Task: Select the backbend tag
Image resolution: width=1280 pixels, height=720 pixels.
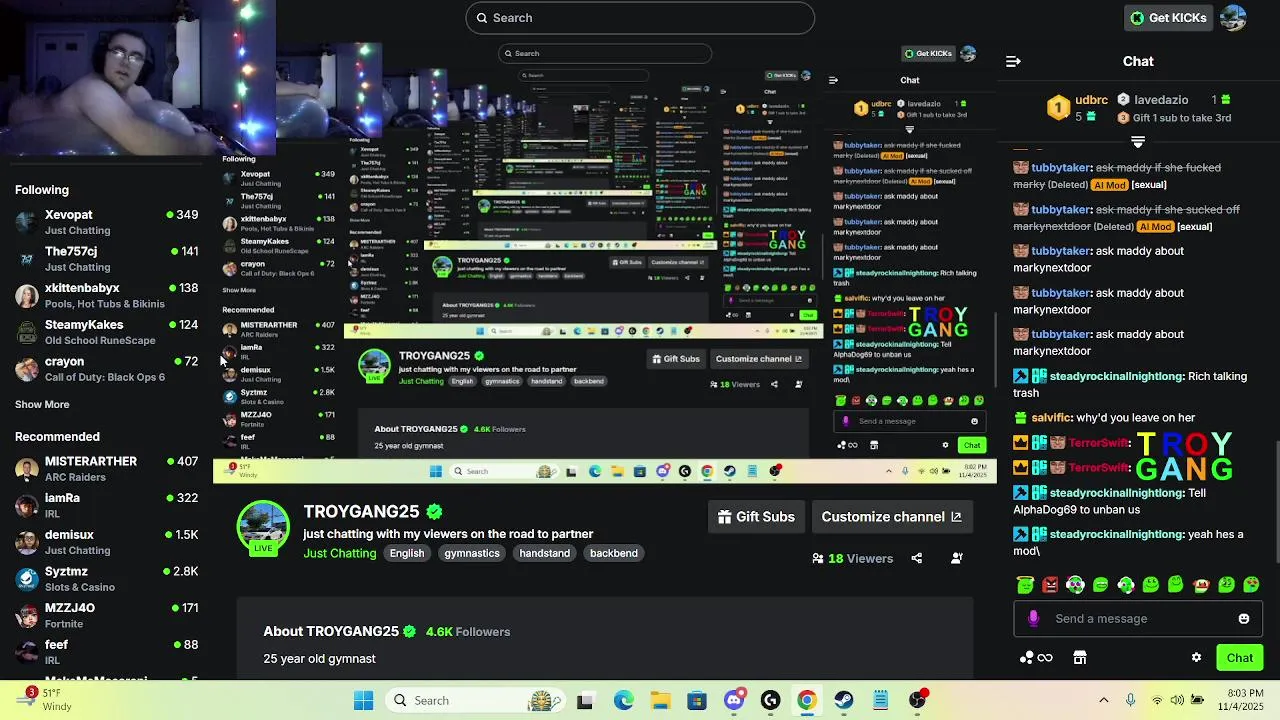Action: tap(613, 553)
